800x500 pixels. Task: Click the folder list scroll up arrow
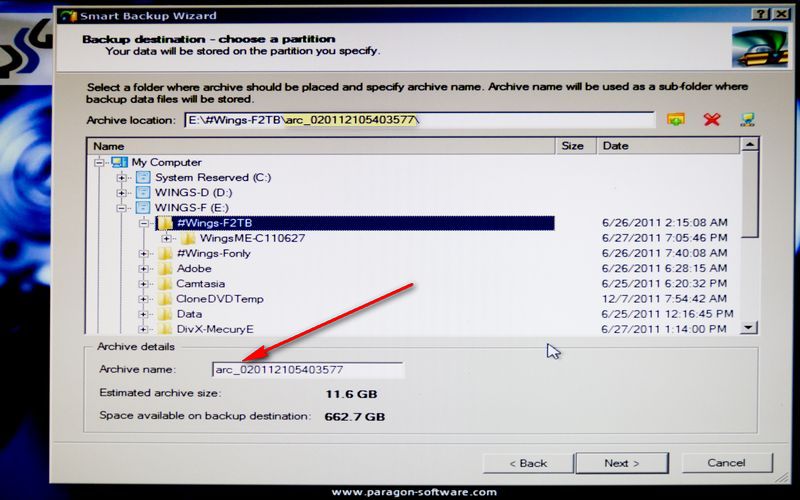coord(749,145)
